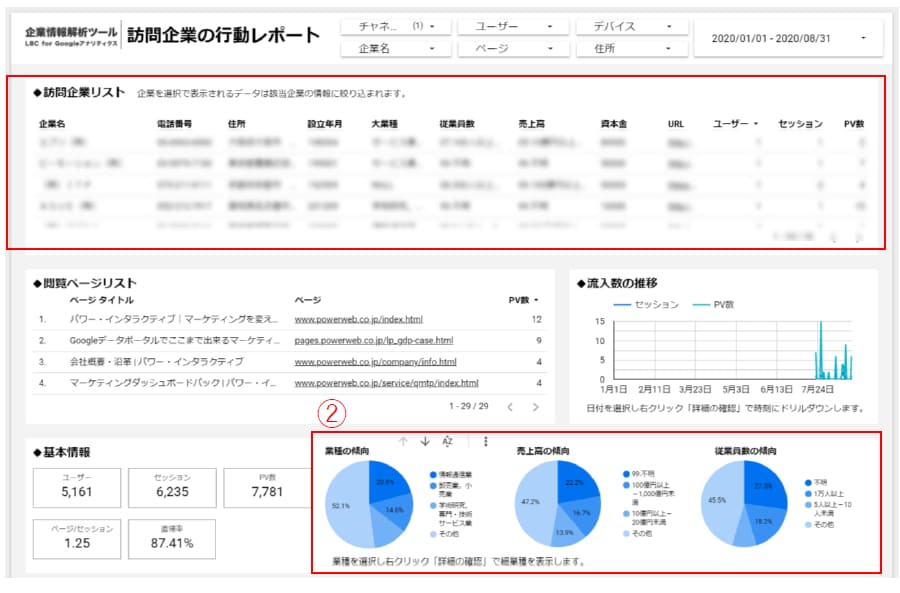Screen dimensions: 900x593
Task: Open the 企業名 filter dropdown
Action: click(395, 49)
